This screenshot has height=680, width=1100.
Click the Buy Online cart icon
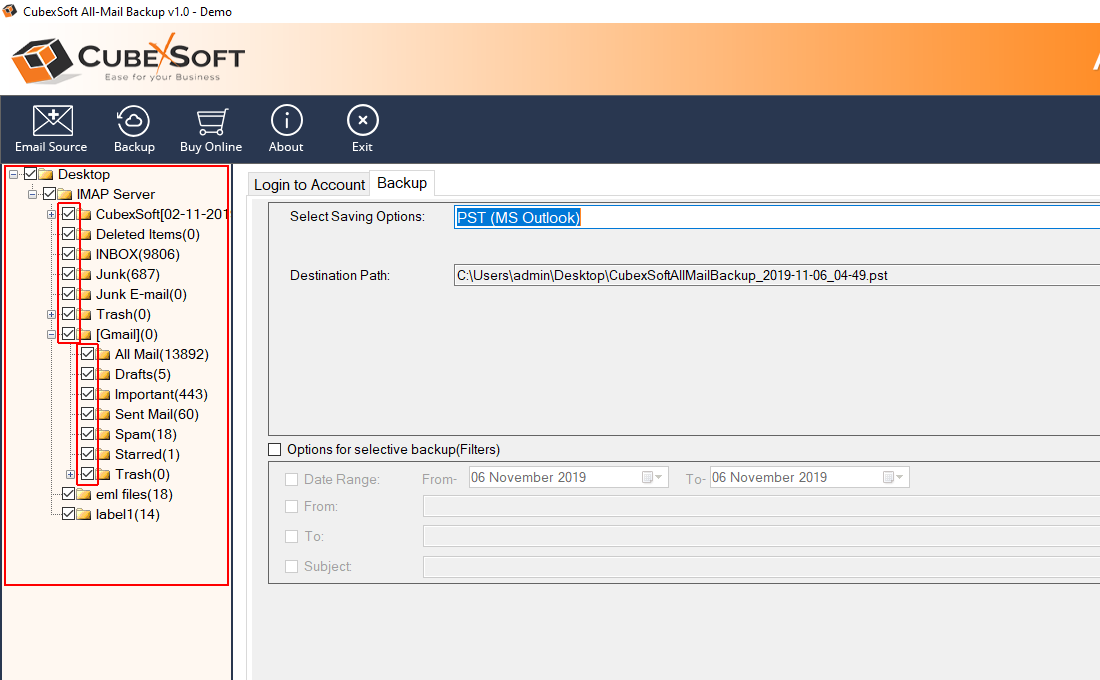pos(210,121)
